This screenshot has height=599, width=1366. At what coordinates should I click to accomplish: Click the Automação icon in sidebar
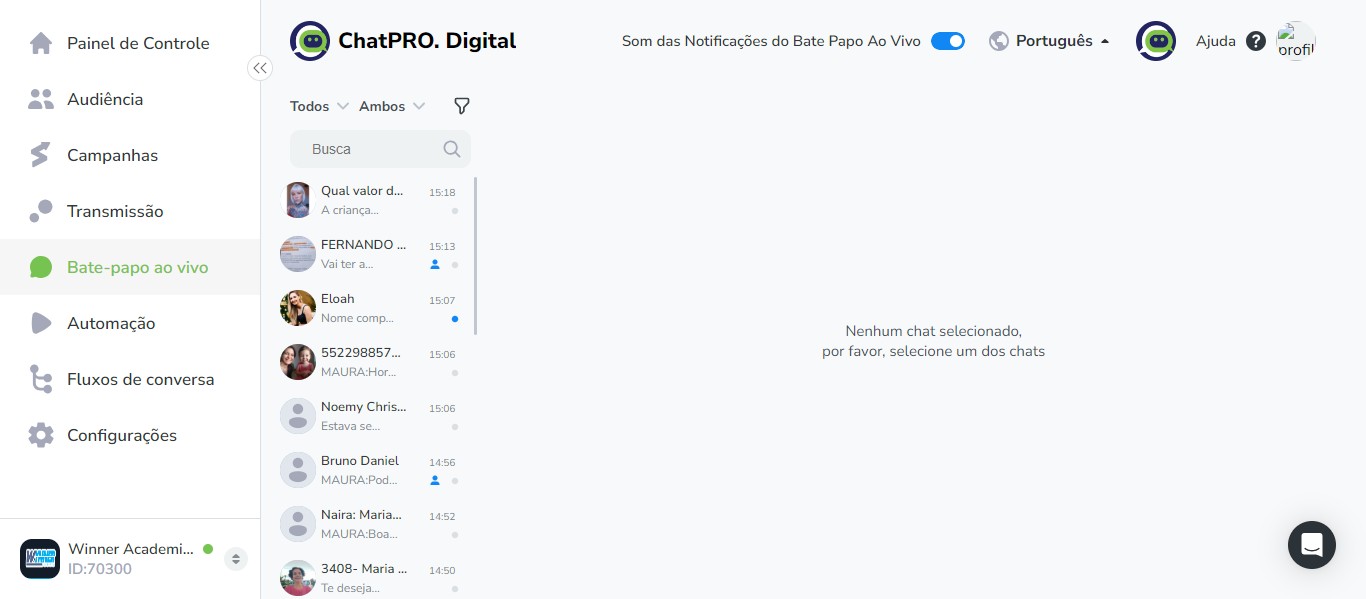[x=41, y=323]
